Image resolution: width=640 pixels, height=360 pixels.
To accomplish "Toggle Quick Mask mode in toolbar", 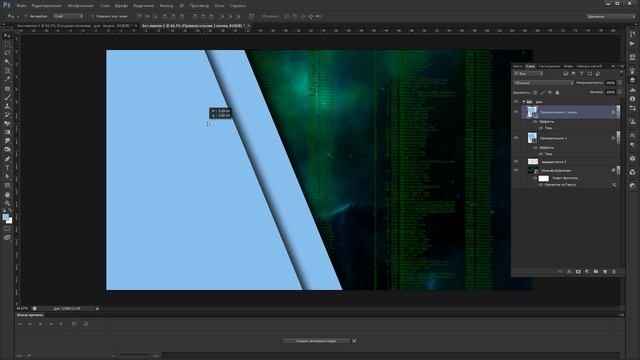I will pyautogui.click(x=7, y=229).
